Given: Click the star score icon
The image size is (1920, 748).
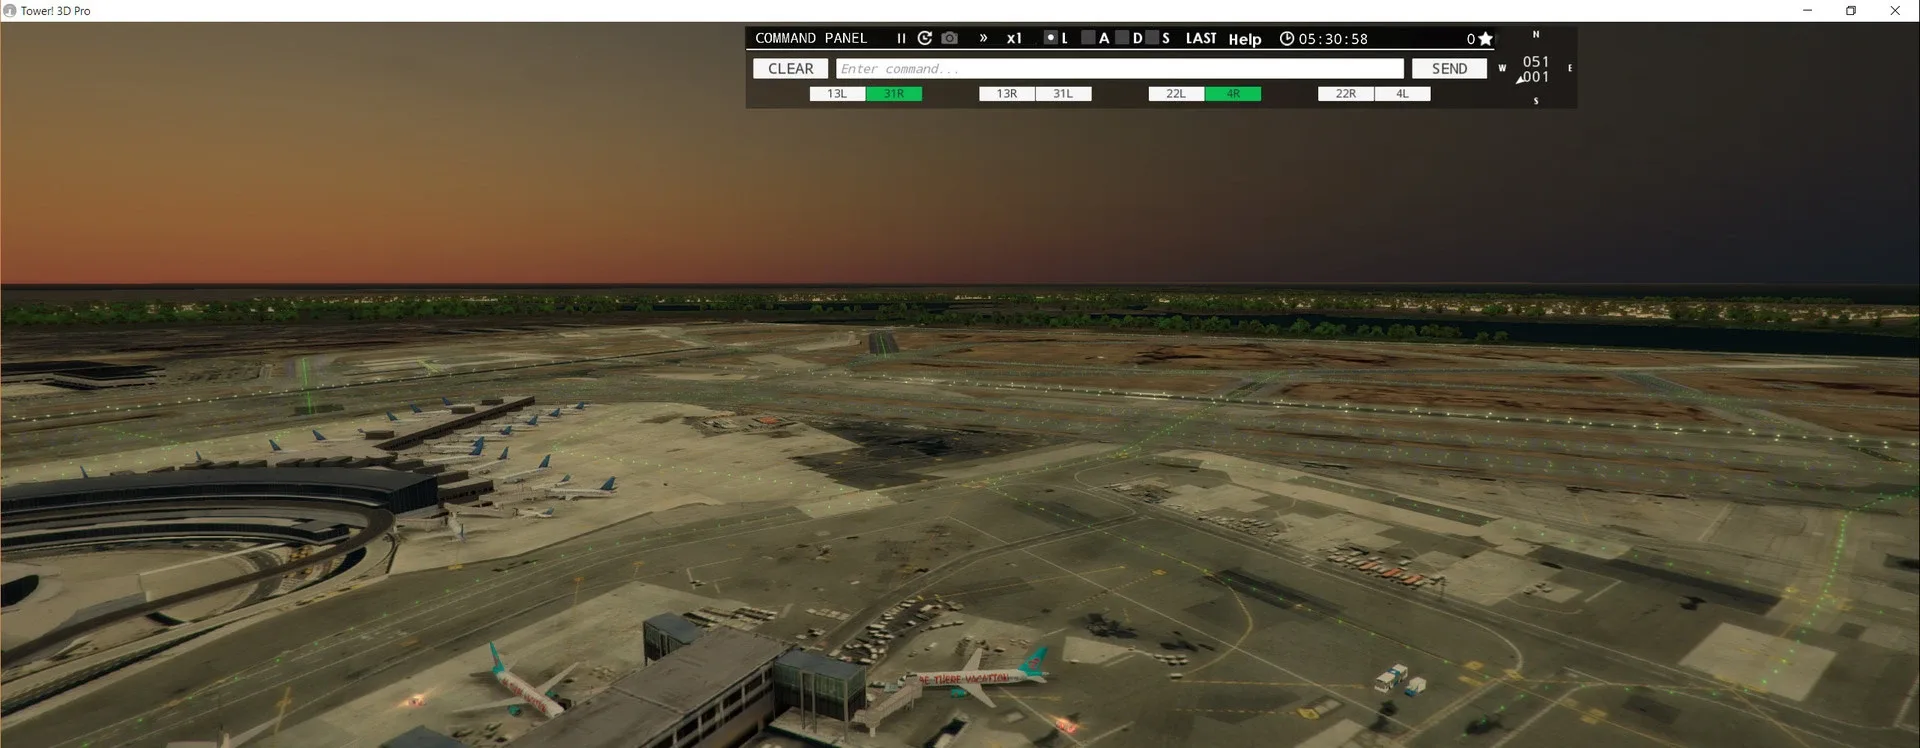Looking at the screenshot, I should coord(1486,39).
